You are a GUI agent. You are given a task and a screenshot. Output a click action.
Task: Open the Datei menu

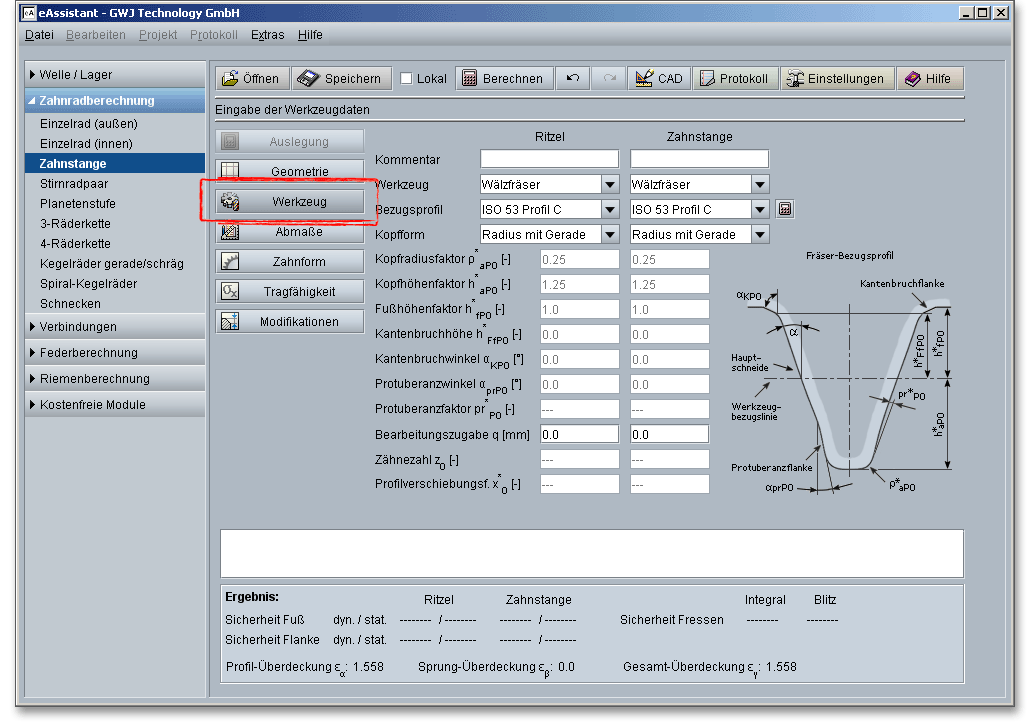(x=39, y=35)
